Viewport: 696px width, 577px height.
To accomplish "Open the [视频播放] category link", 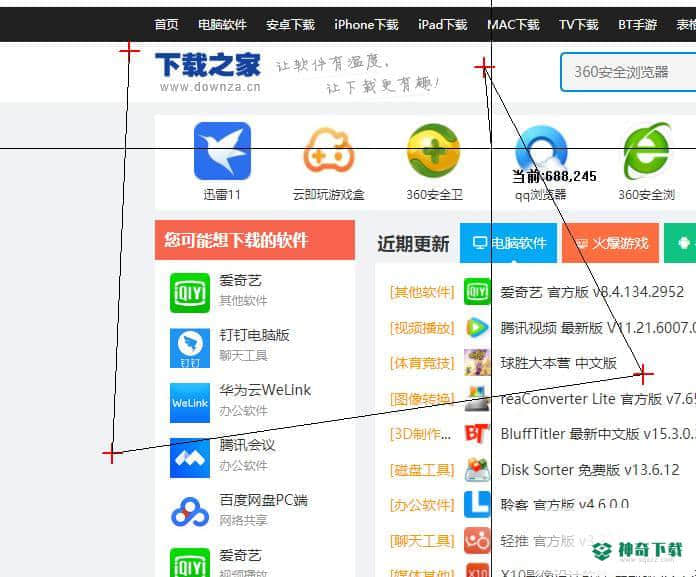I will (x=422, y=328).
